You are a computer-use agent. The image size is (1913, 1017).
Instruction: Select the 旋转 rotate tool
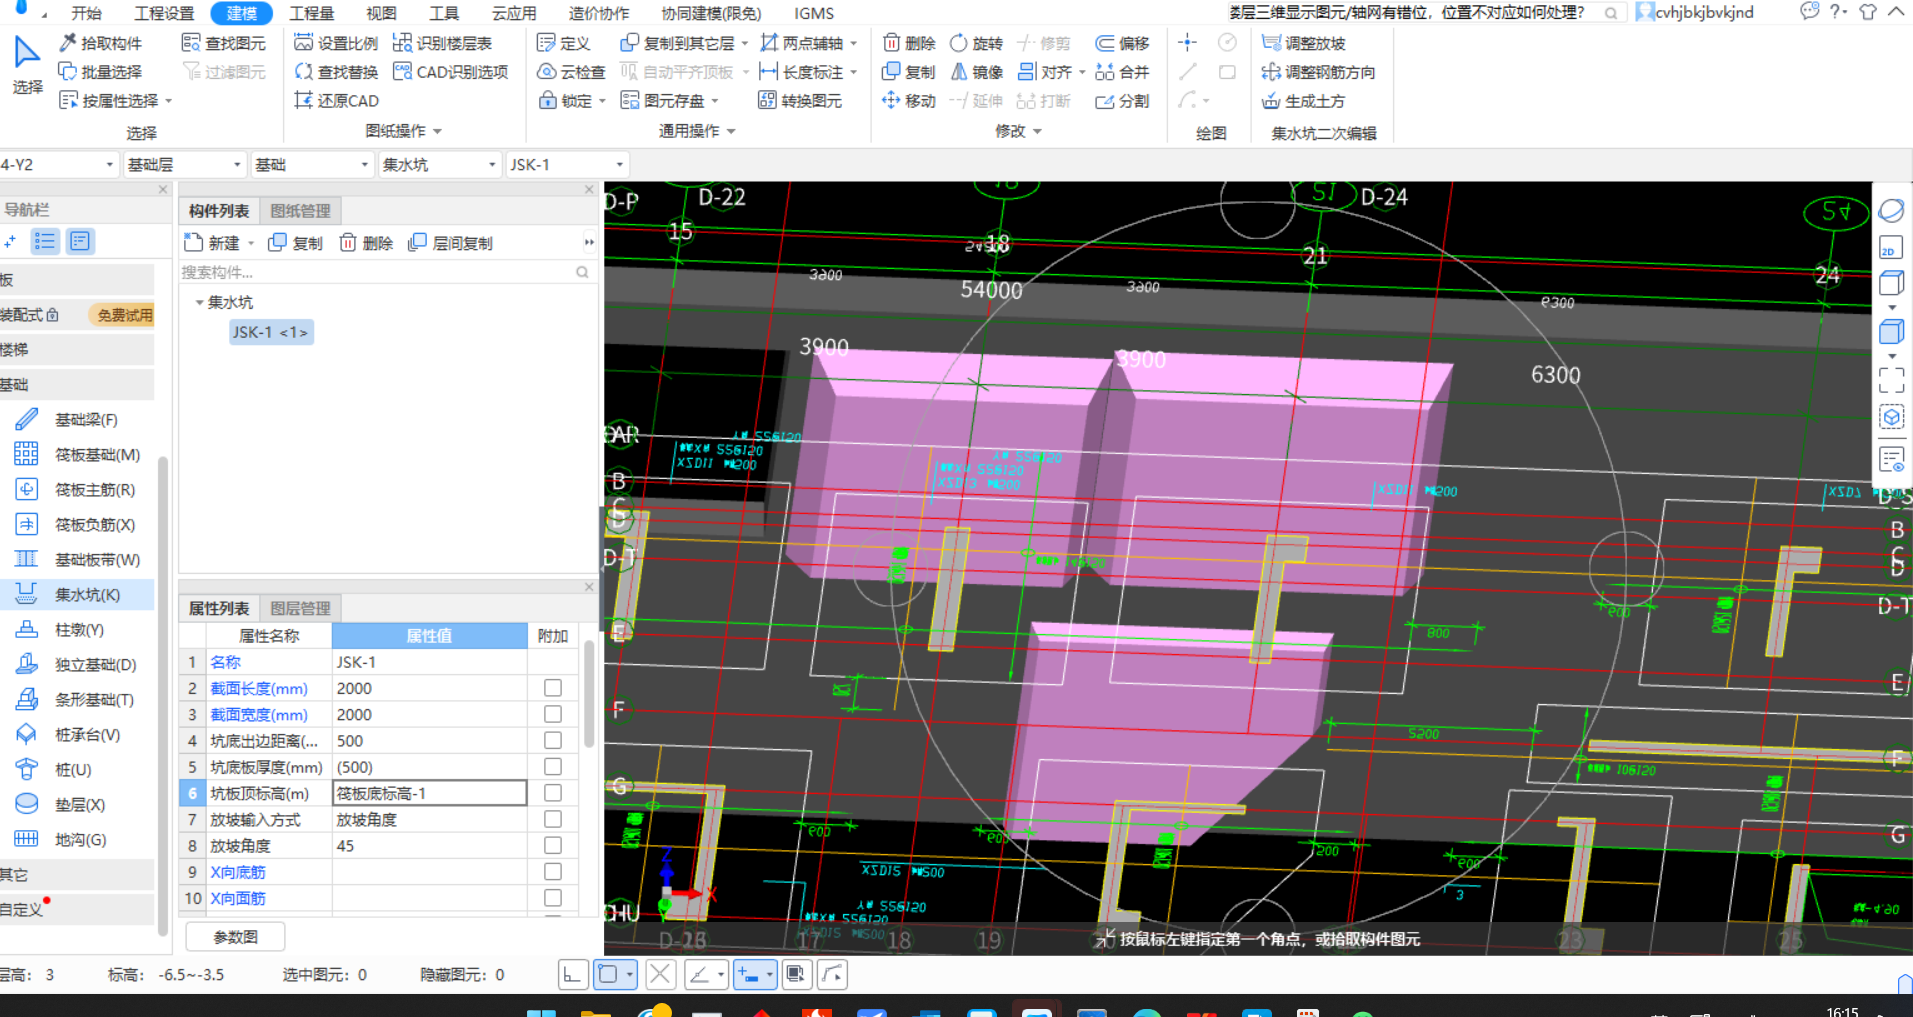click(x=976, y=43)
